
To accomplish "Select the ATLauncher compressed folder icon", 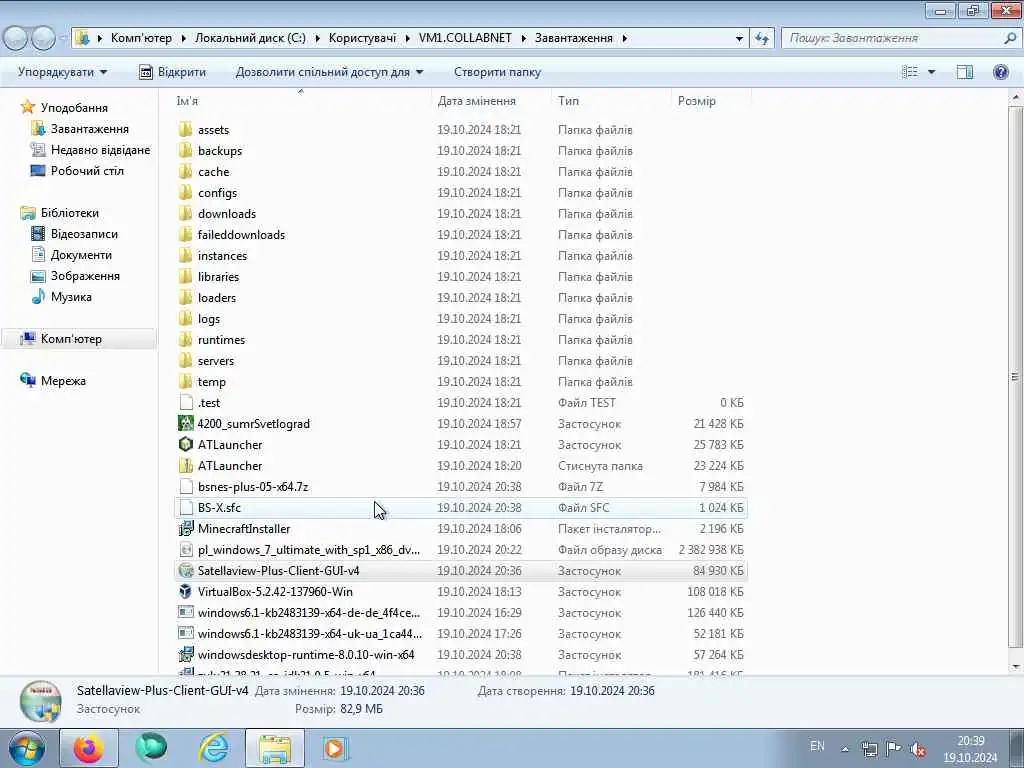I will pos(185,466).
